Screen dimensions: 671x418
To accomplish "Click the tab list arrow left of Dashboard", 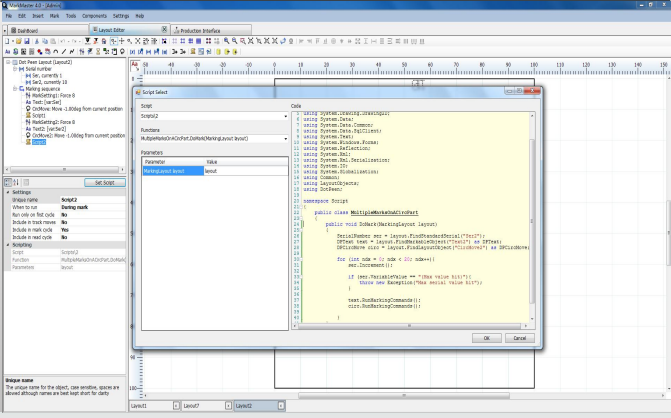I will 5,31.
